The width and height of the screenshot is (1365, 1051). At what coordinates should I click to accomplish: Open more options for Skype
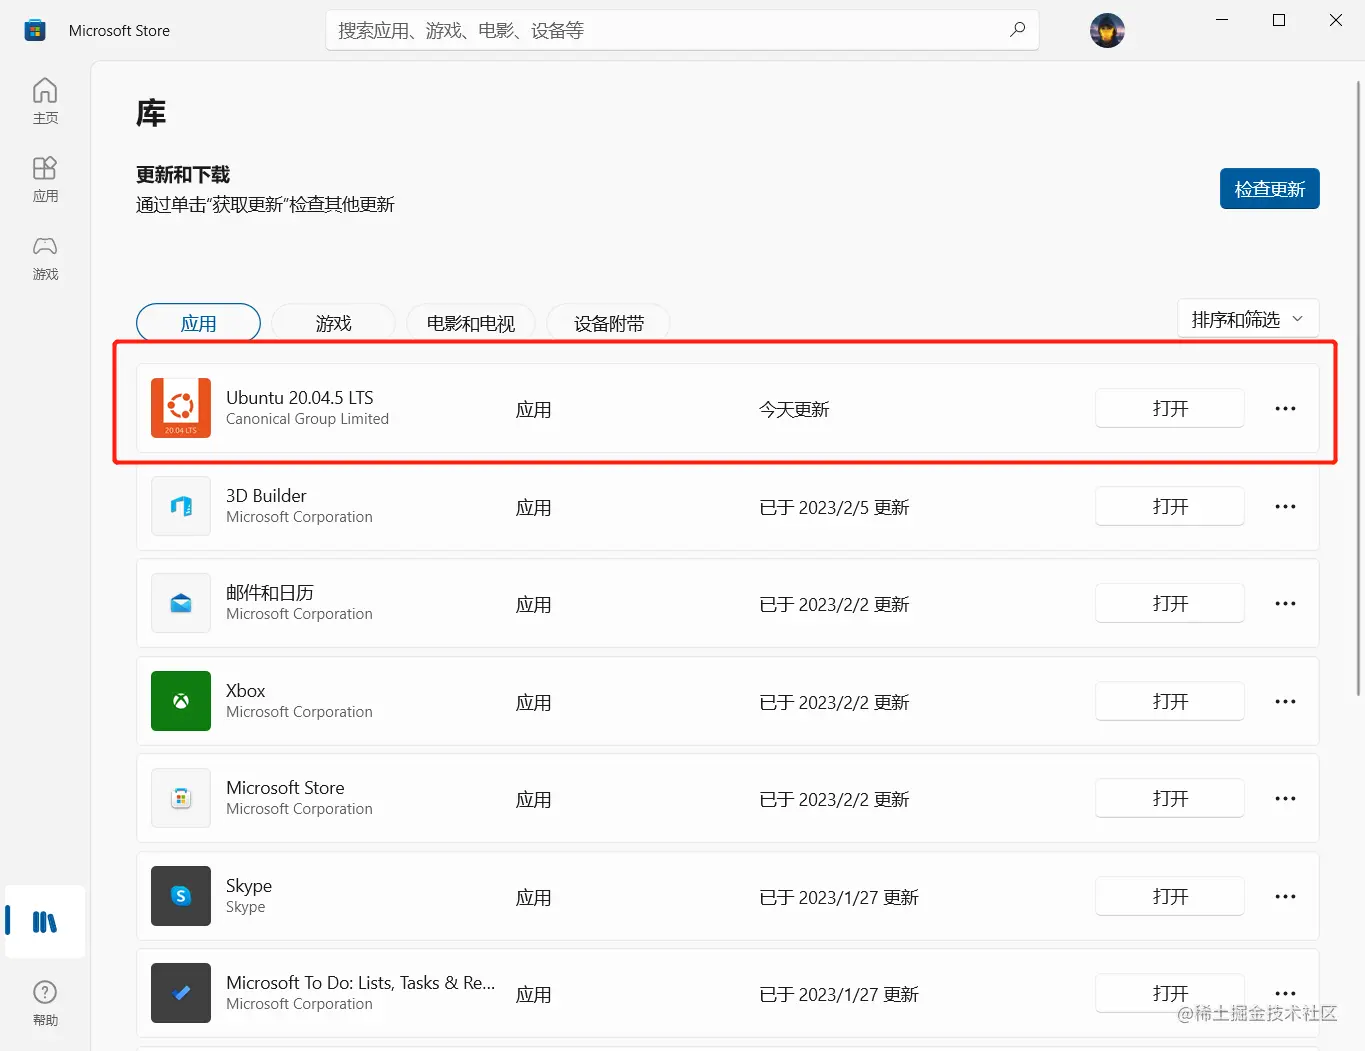click(1285, 896)
